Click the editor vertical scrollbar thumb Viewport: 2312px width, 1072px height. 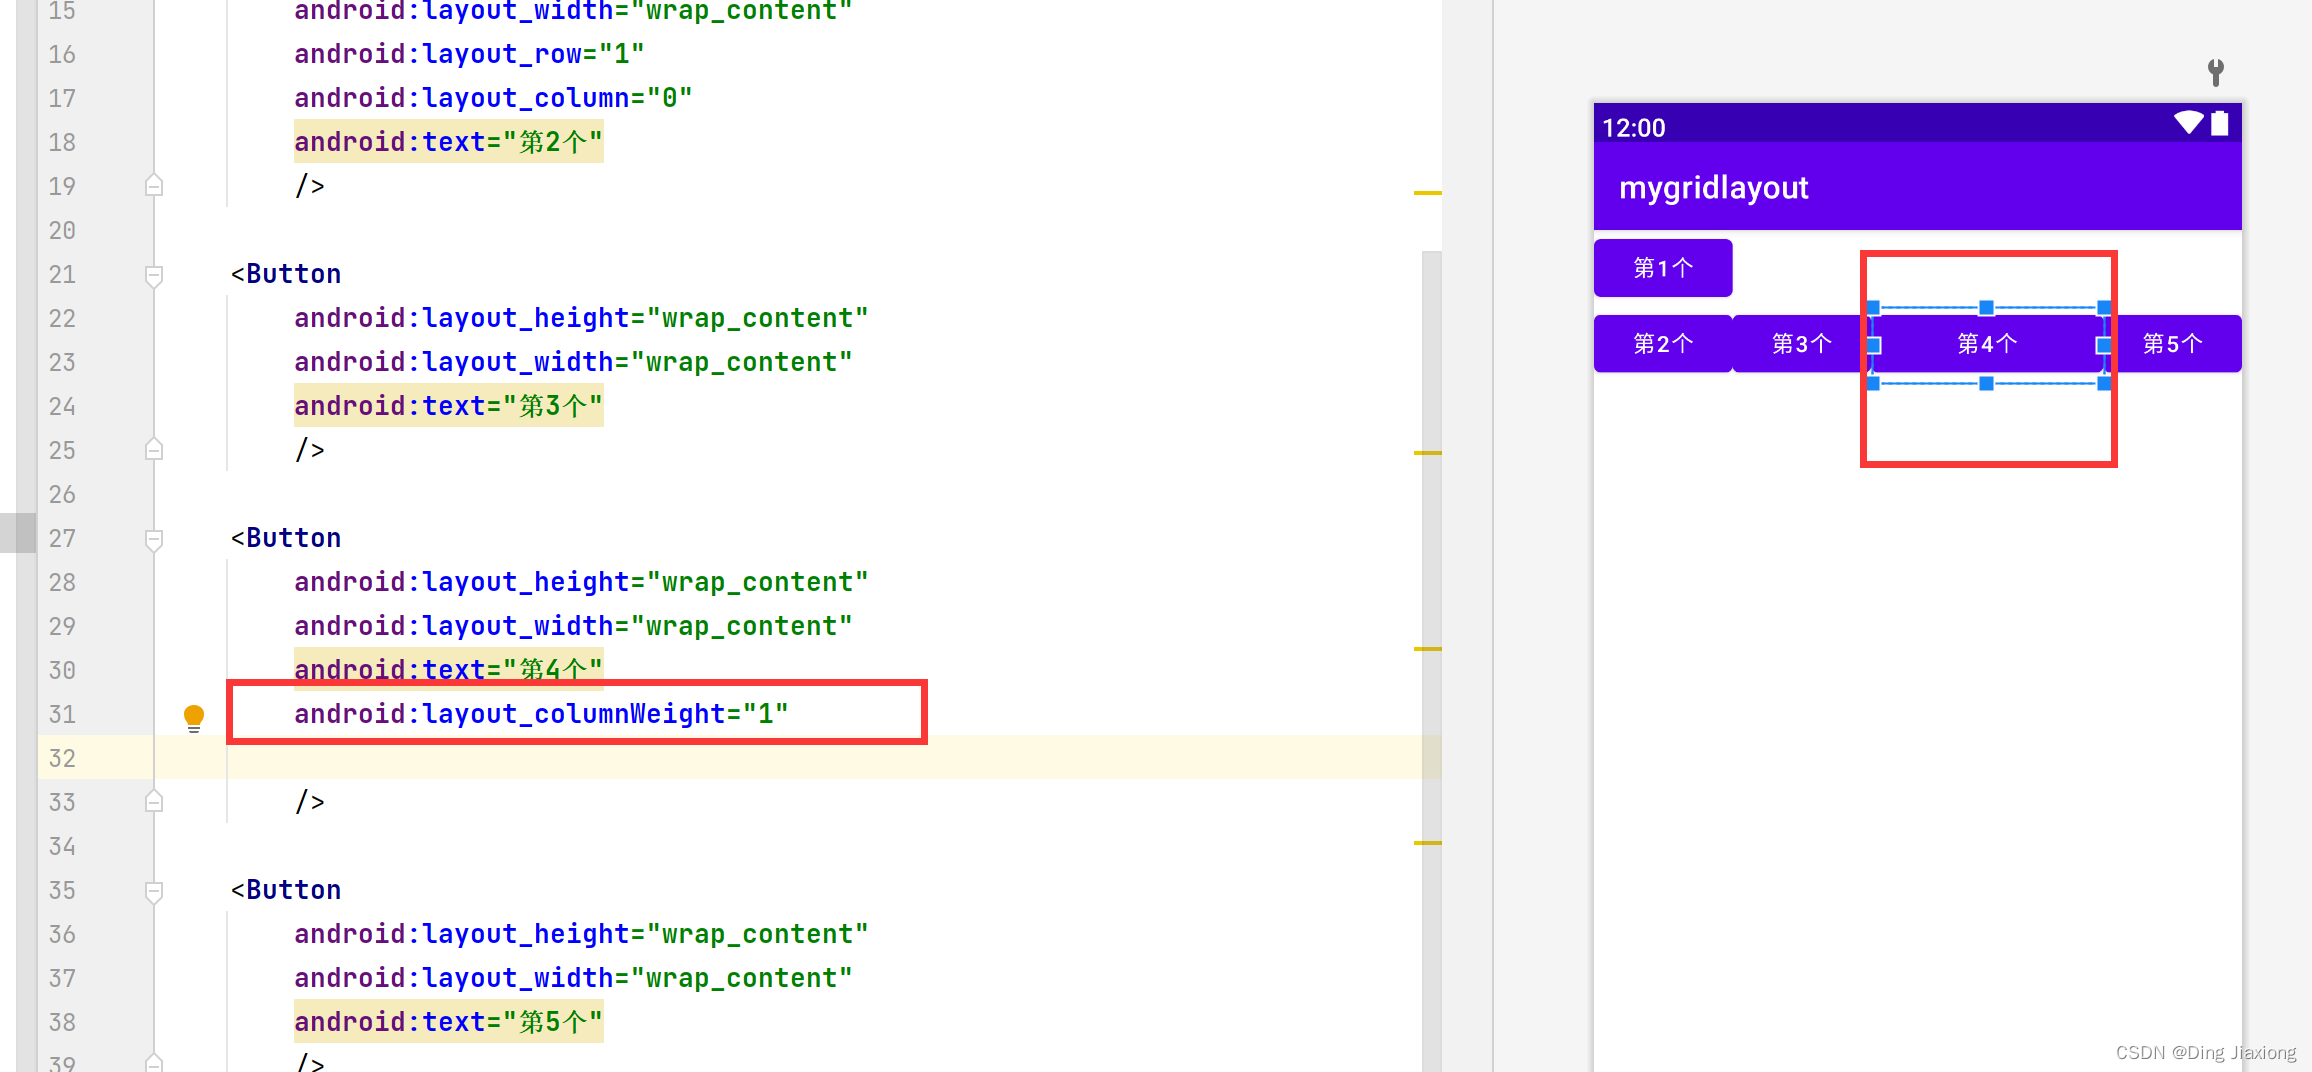(1432, 660)
